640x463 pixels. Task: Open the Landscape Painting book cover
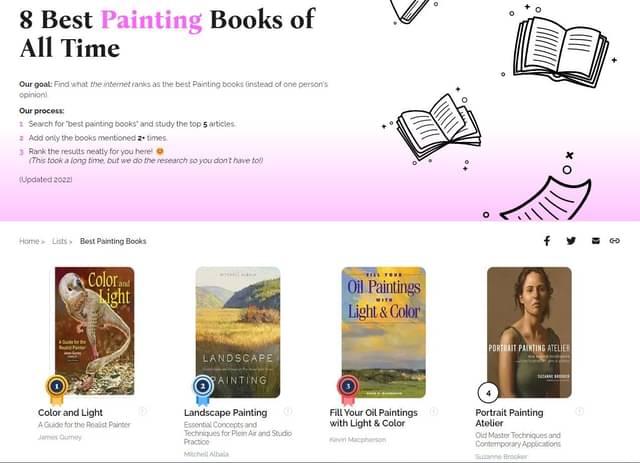point(238,332)
